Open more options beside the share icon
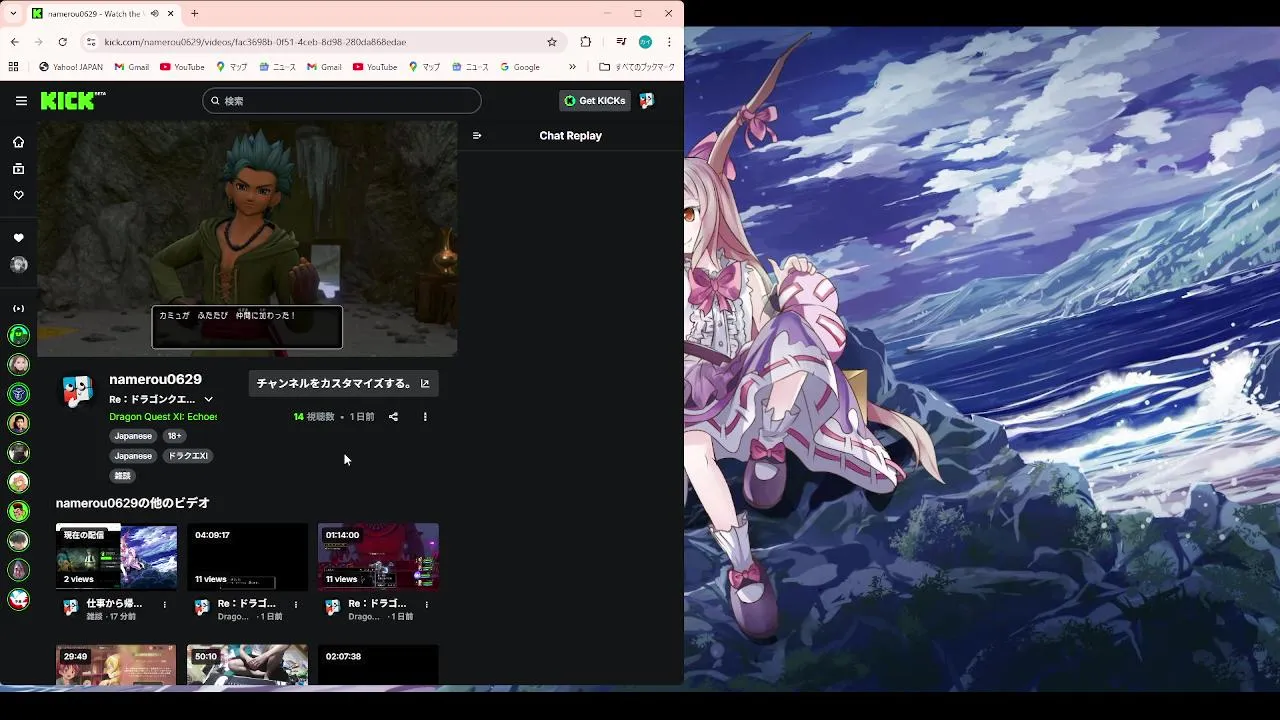Screen dimensions: 1280x720 click(x=425, y=417)
